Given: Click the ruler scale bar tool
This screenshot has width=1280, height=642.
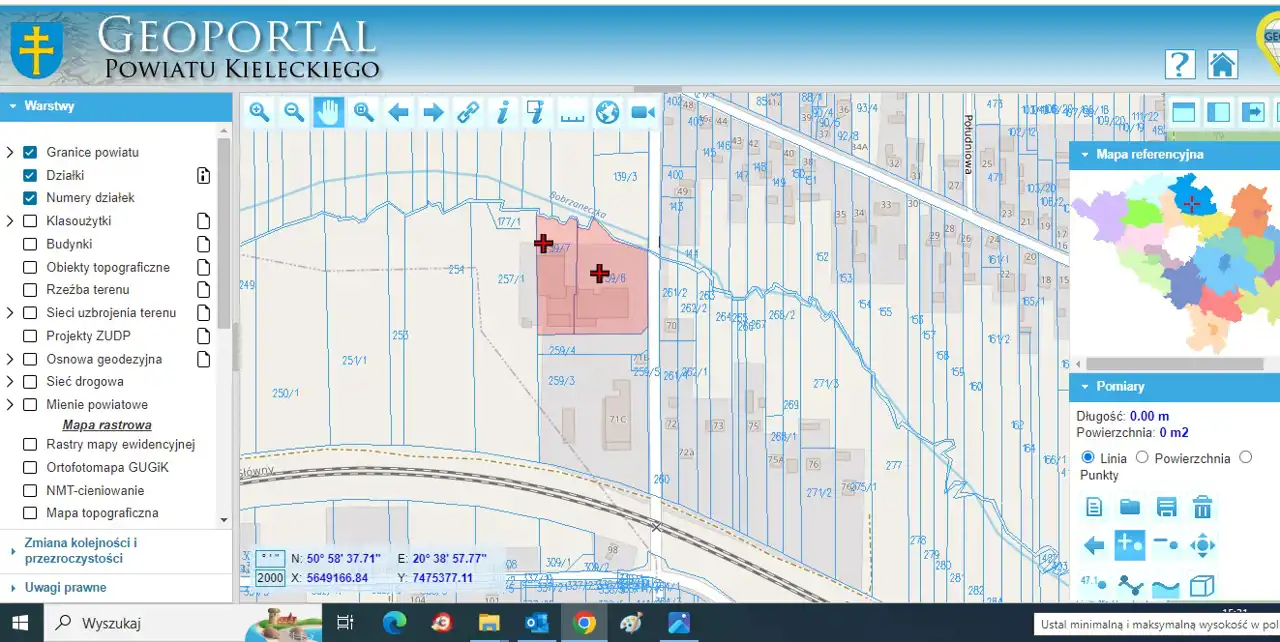Looking at the screenshot, I should tap(571, 112).
